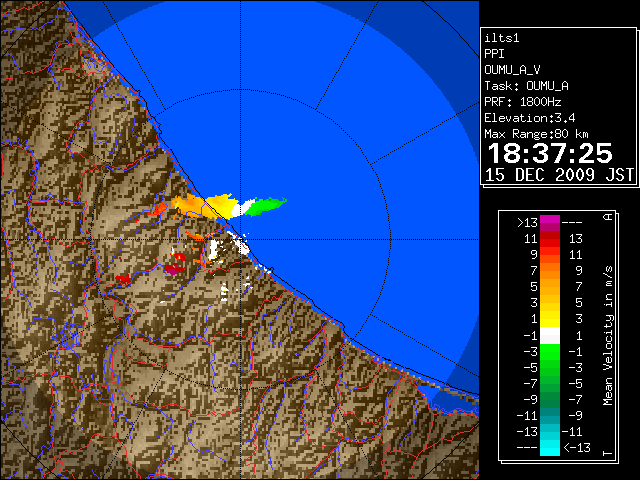Click the '13' label in the legend's right column
The width and height of the screenshot is (640, 480).
click(x=576, y=239)
